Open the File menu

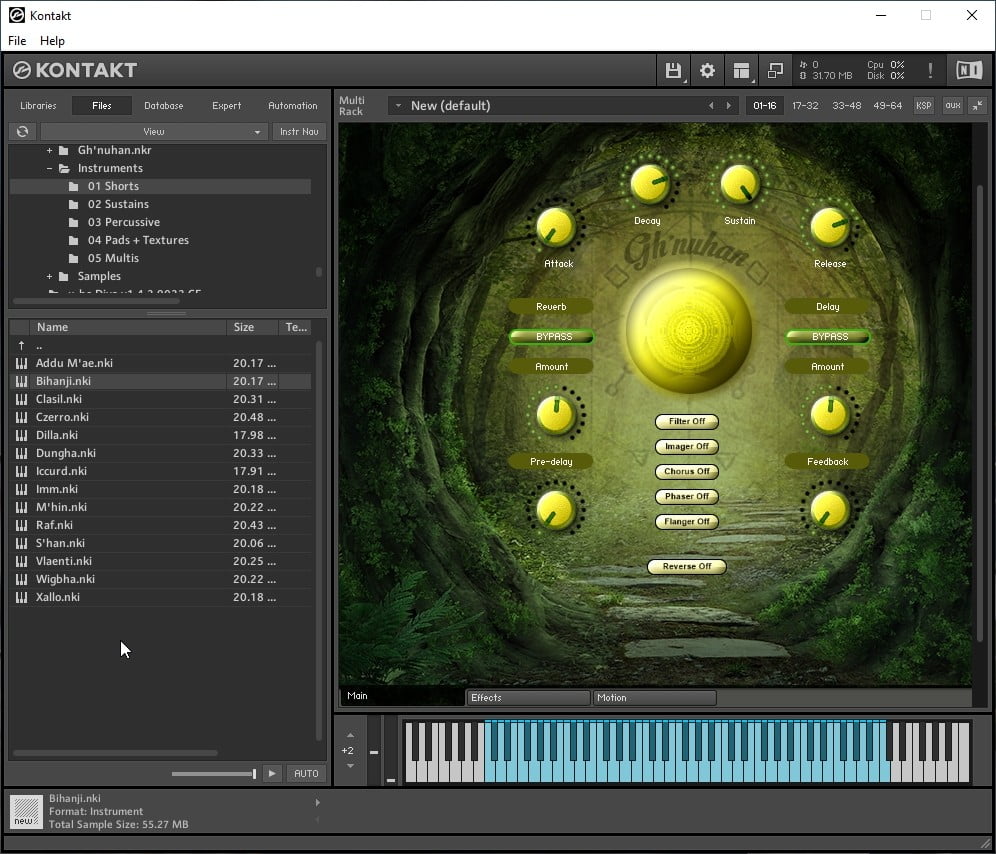click(x=17, y=41)
